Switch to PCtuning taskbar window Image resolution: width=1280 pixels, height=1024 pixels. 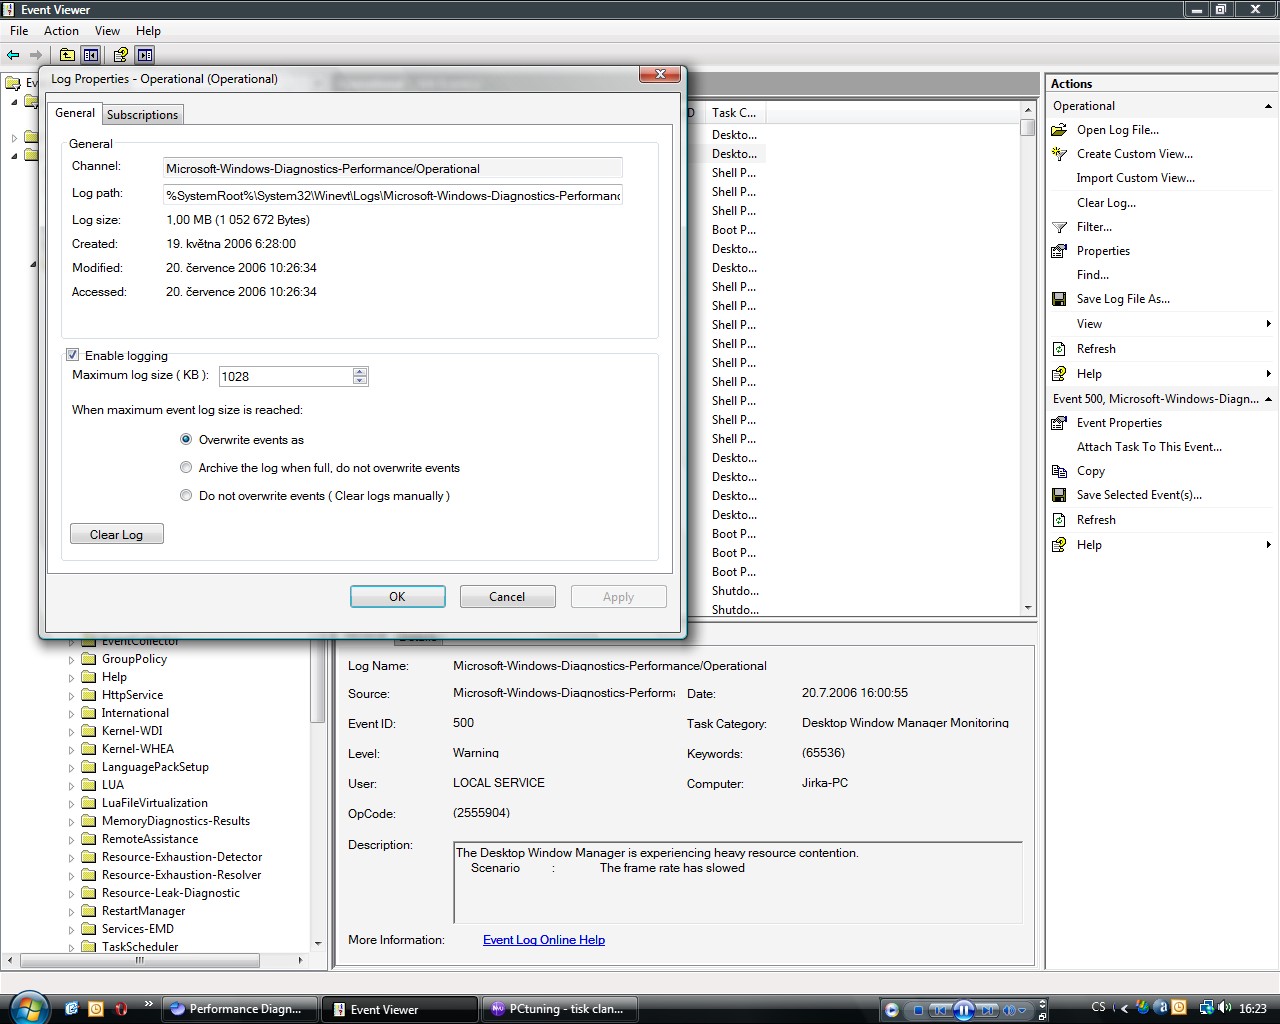tap(560, 1009)
